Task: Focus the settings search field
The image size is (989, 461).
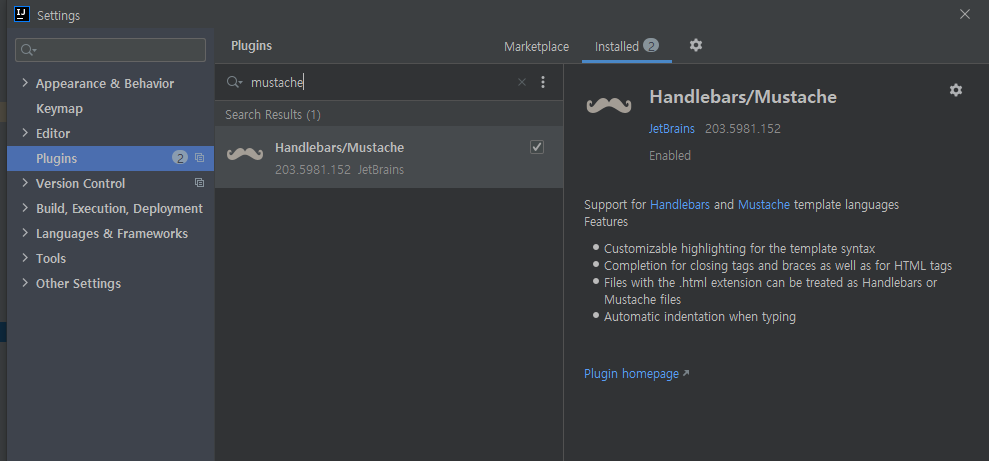Action: click(110, 50)
